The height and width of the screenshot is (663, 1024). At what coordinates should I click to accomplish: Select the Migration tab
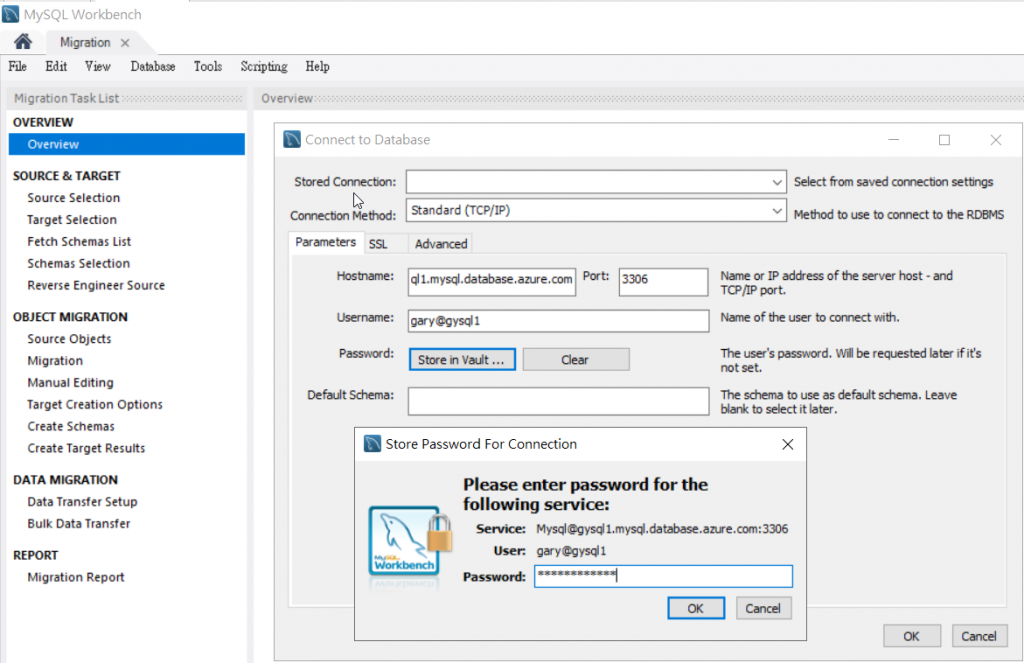tap(85, 42)
